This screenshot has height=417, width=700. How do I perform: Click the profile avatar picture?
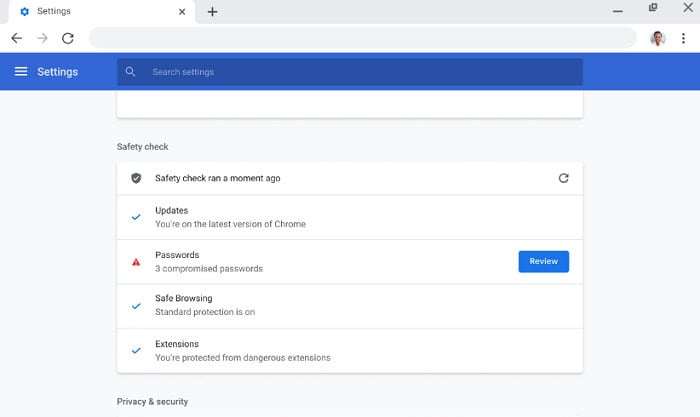pyautogui.click(x=658, y=38)
